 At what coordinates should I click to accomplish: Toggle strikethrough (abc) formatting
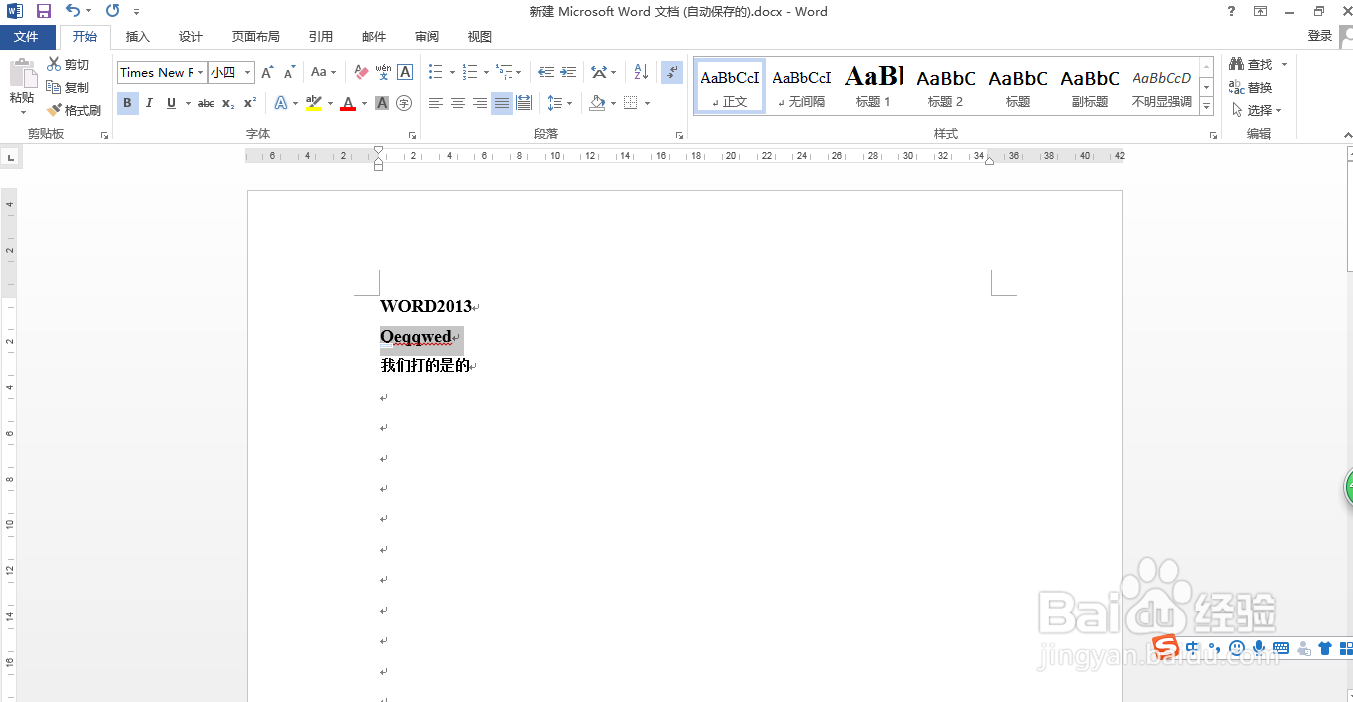click(x=206, y=103)
